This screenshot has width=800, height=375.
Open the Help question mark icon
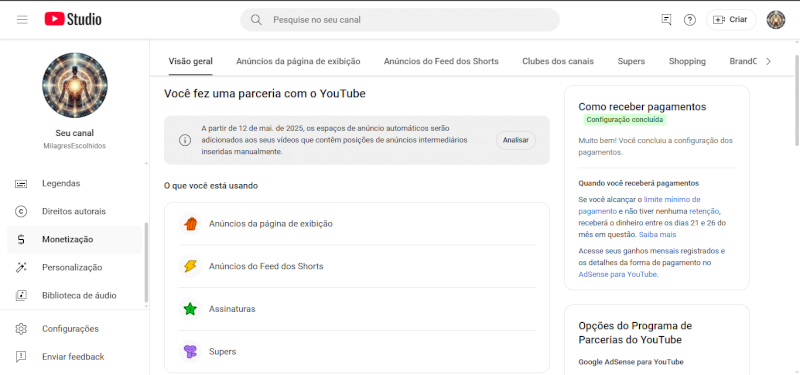[690, 20]
